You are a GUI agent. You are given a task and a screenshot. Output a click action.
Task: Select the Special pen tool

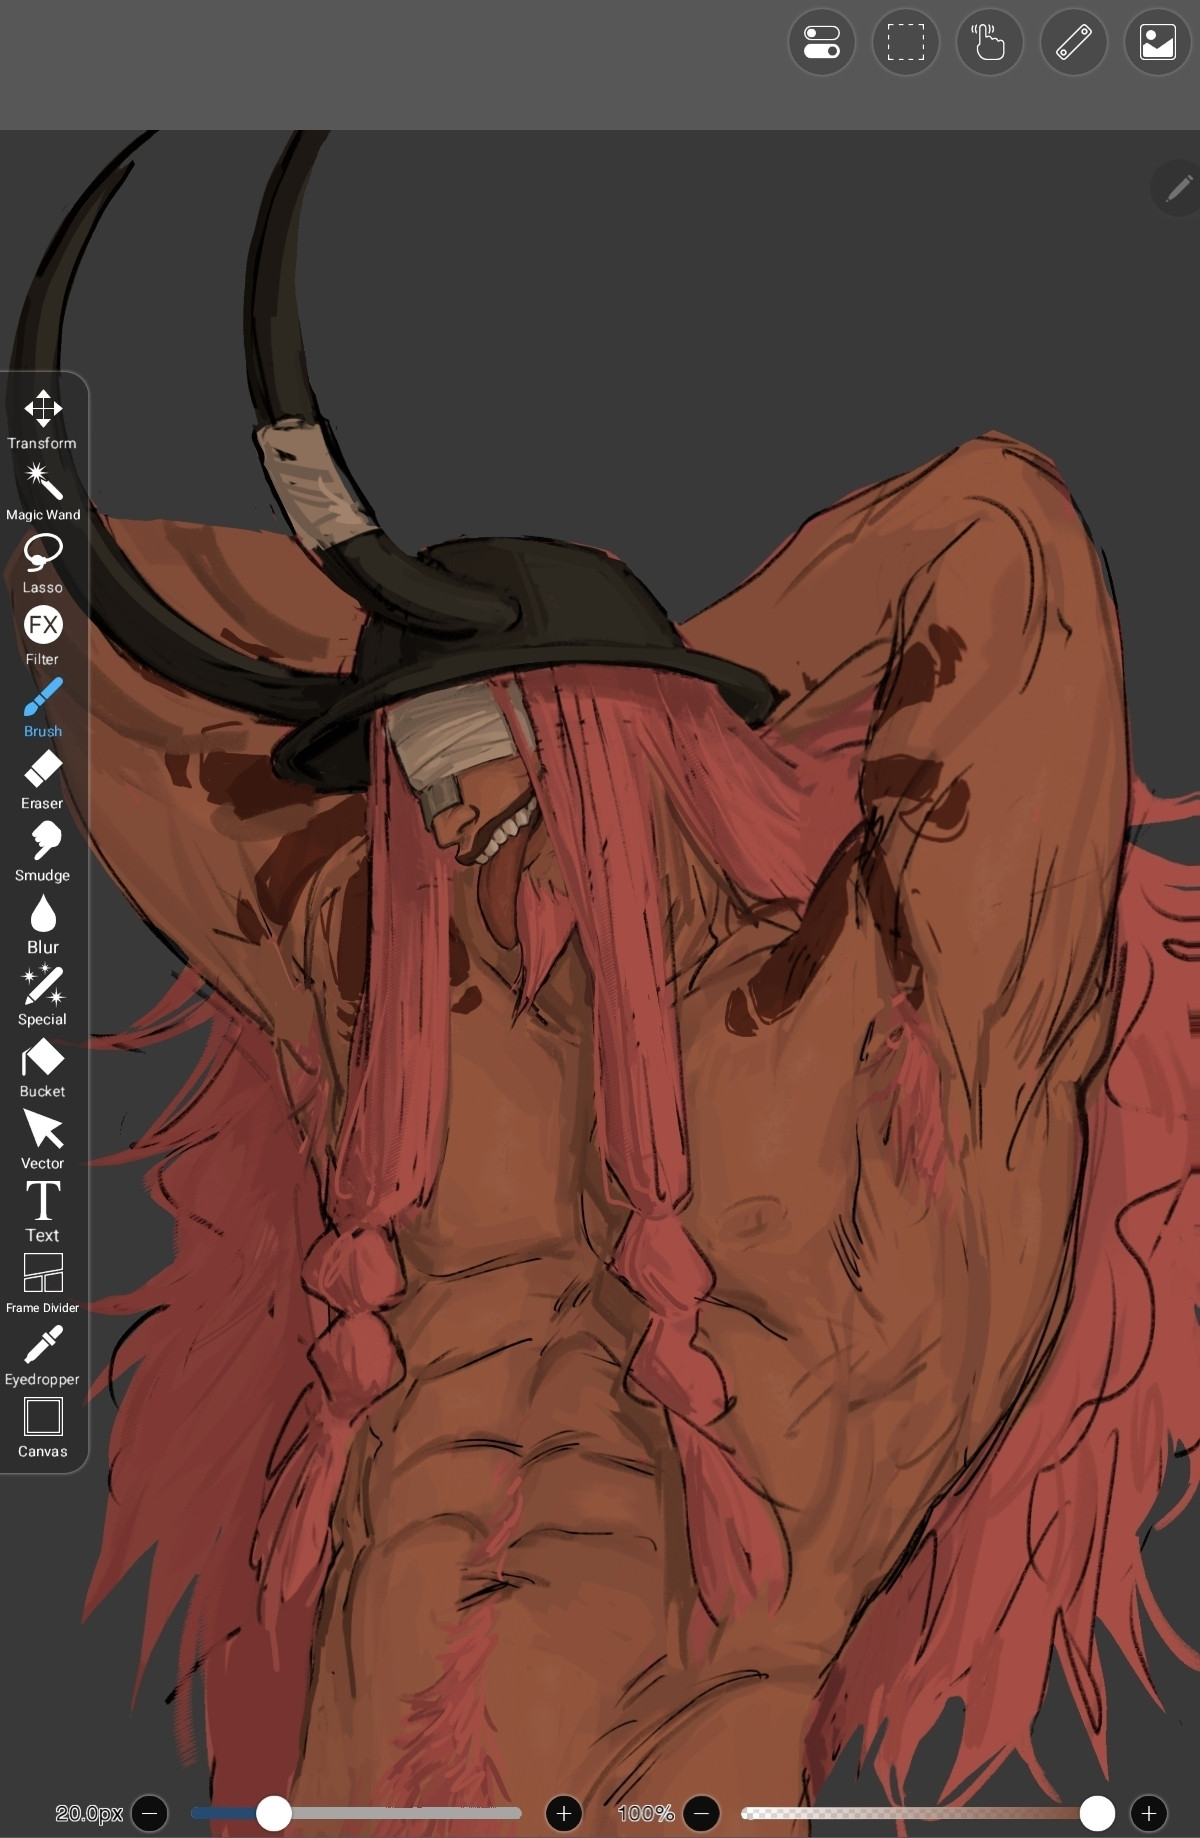click(x=43, y=995)
